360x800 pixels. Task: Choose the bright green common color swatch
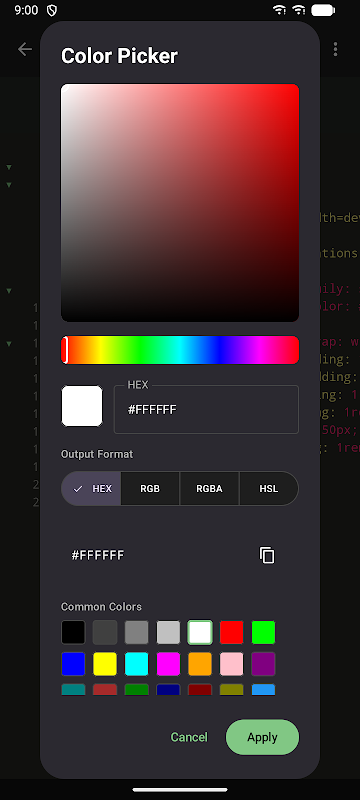[264, 632]
